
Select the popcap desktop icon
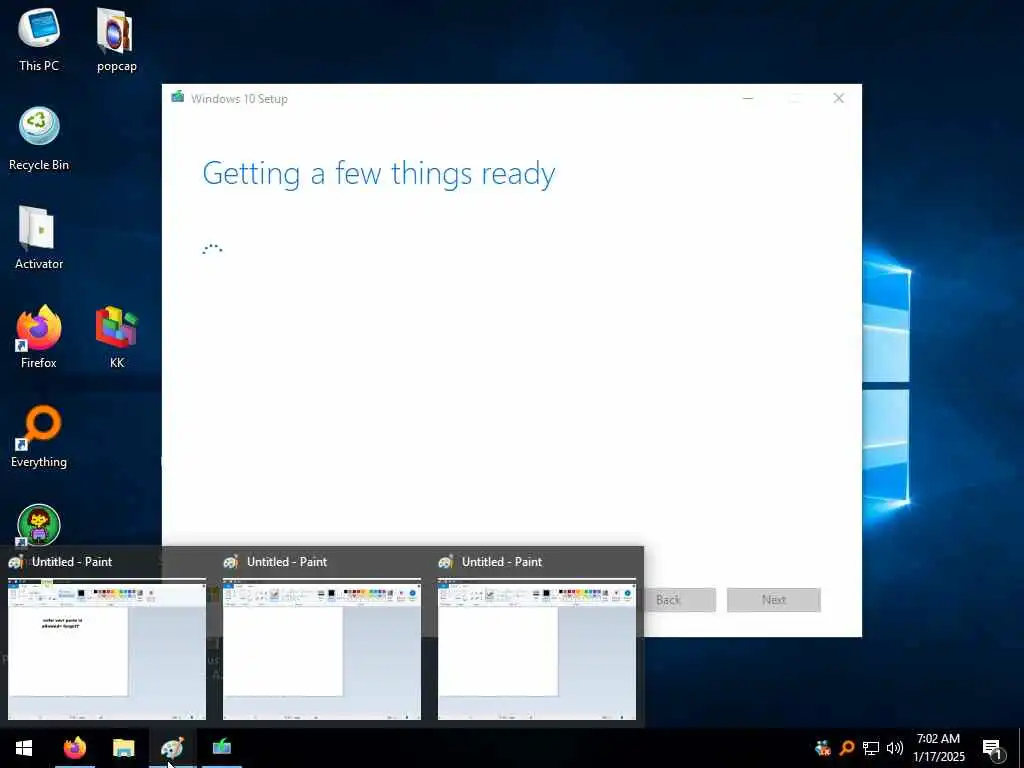point(116,39)
